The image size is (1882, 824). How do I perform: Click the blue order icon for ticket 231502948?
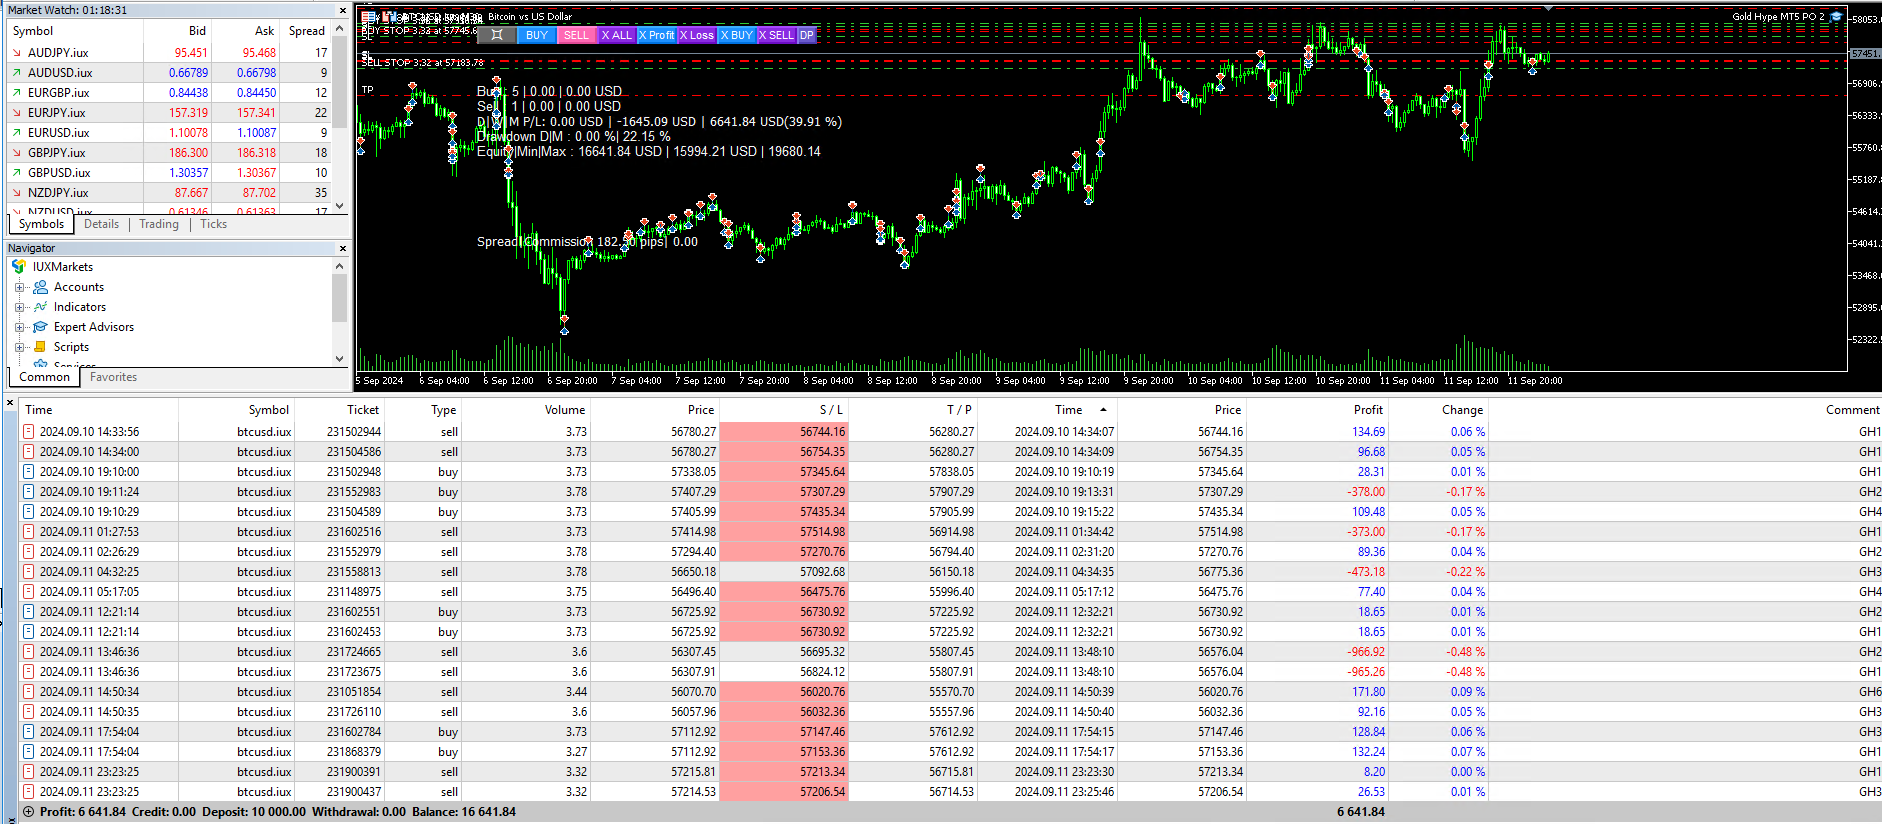28,472
